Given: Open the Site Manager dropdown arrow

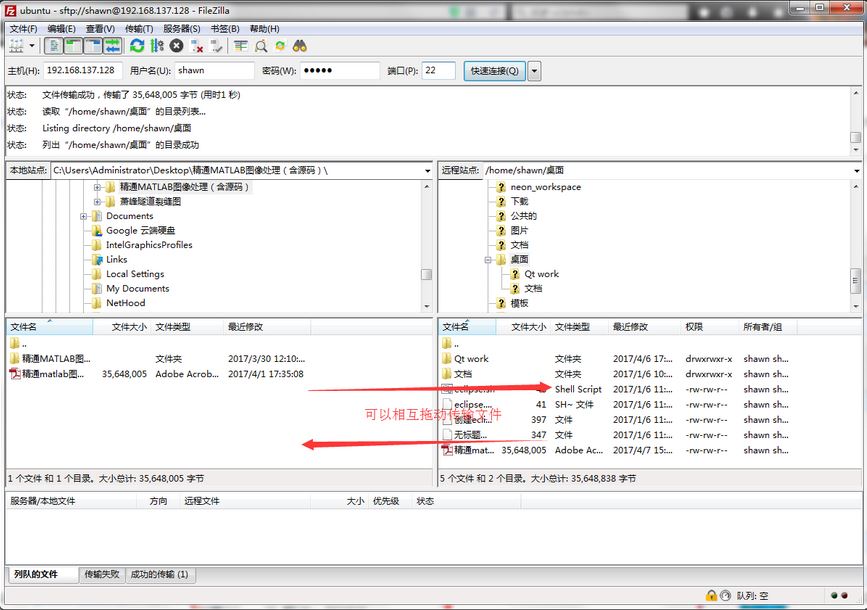Looking at the screenshot, I should click(32, 46).
